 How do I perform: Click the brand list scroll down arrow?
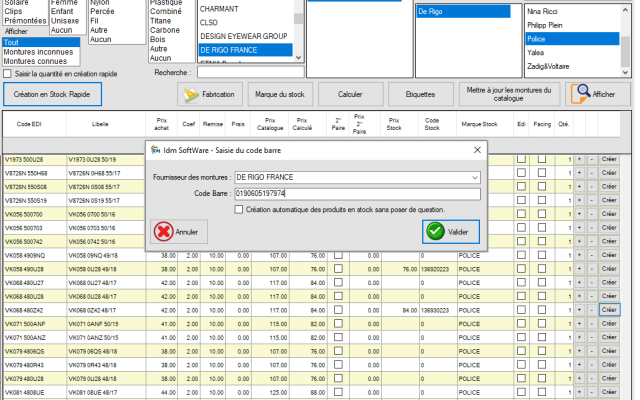(625, 72)
